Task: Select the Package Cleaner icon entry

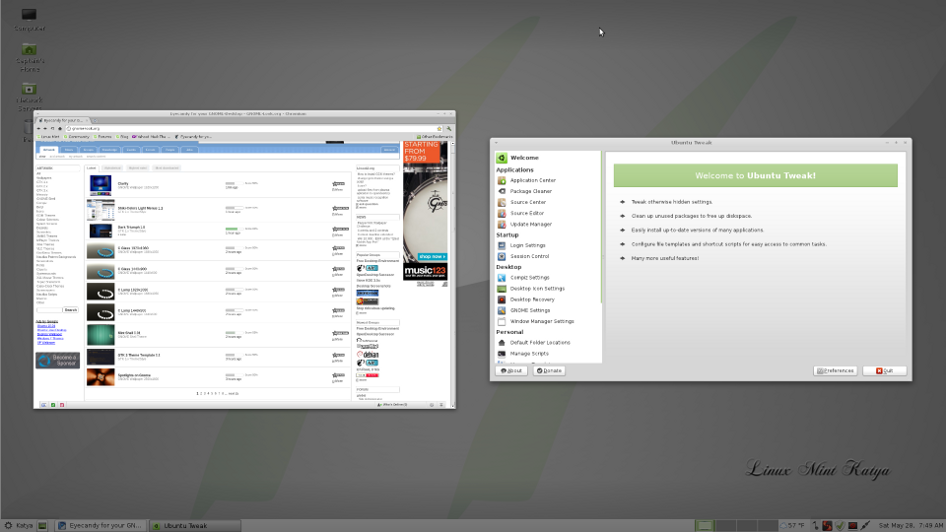Action: [x=501, y=191]
